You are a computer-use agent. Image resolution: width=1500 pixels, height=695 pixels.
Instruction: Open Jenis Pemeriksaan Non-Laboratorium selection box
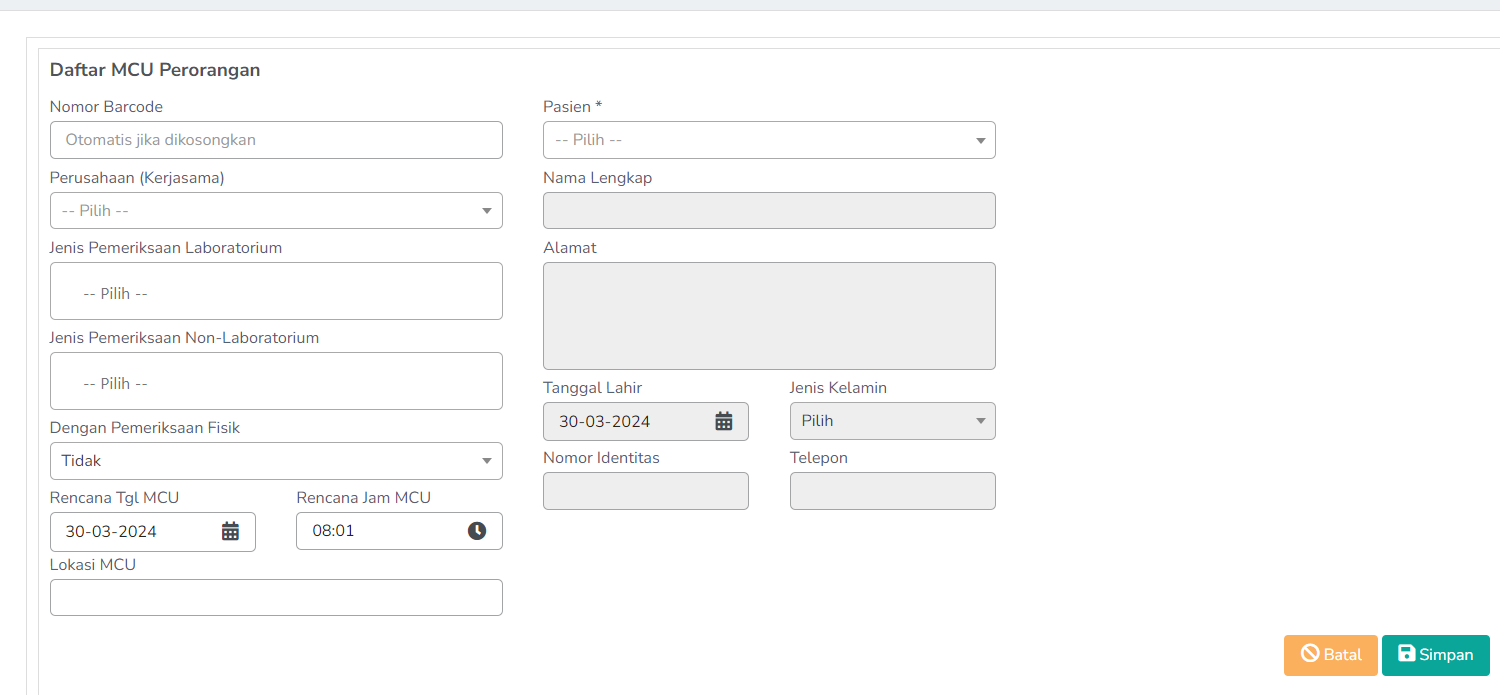[x=276, y=381]
